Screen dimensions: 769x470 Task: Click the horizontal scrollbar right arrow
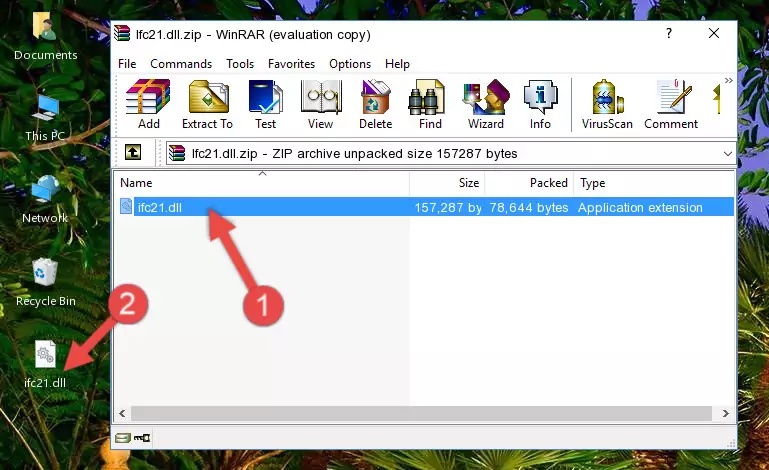point(725,414)
